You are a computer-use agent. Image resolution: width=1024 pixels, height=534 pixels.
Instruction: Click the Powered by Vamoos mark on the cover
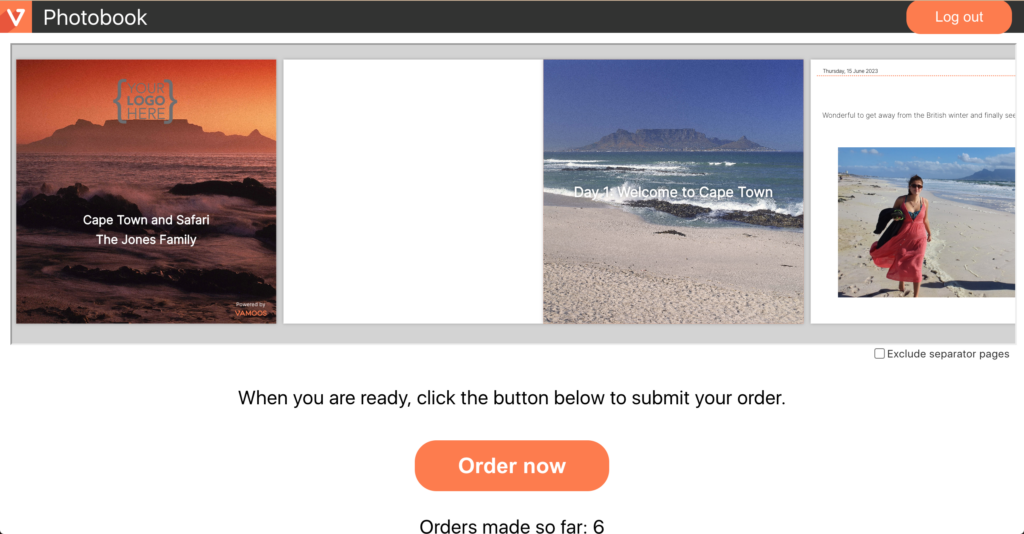tap(251, 309)
